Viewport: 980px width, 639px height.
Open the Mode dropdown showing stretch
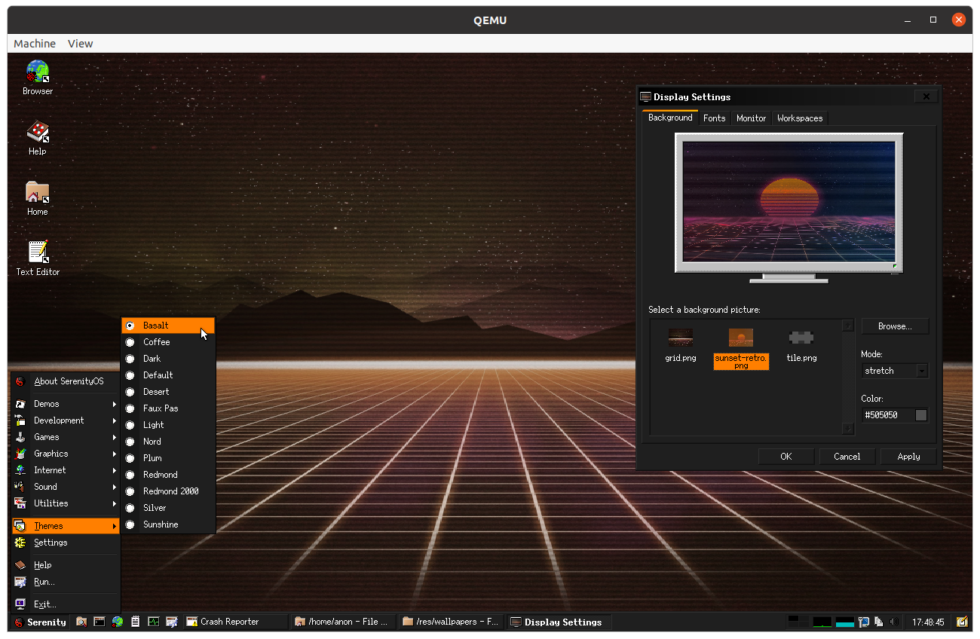893,370
